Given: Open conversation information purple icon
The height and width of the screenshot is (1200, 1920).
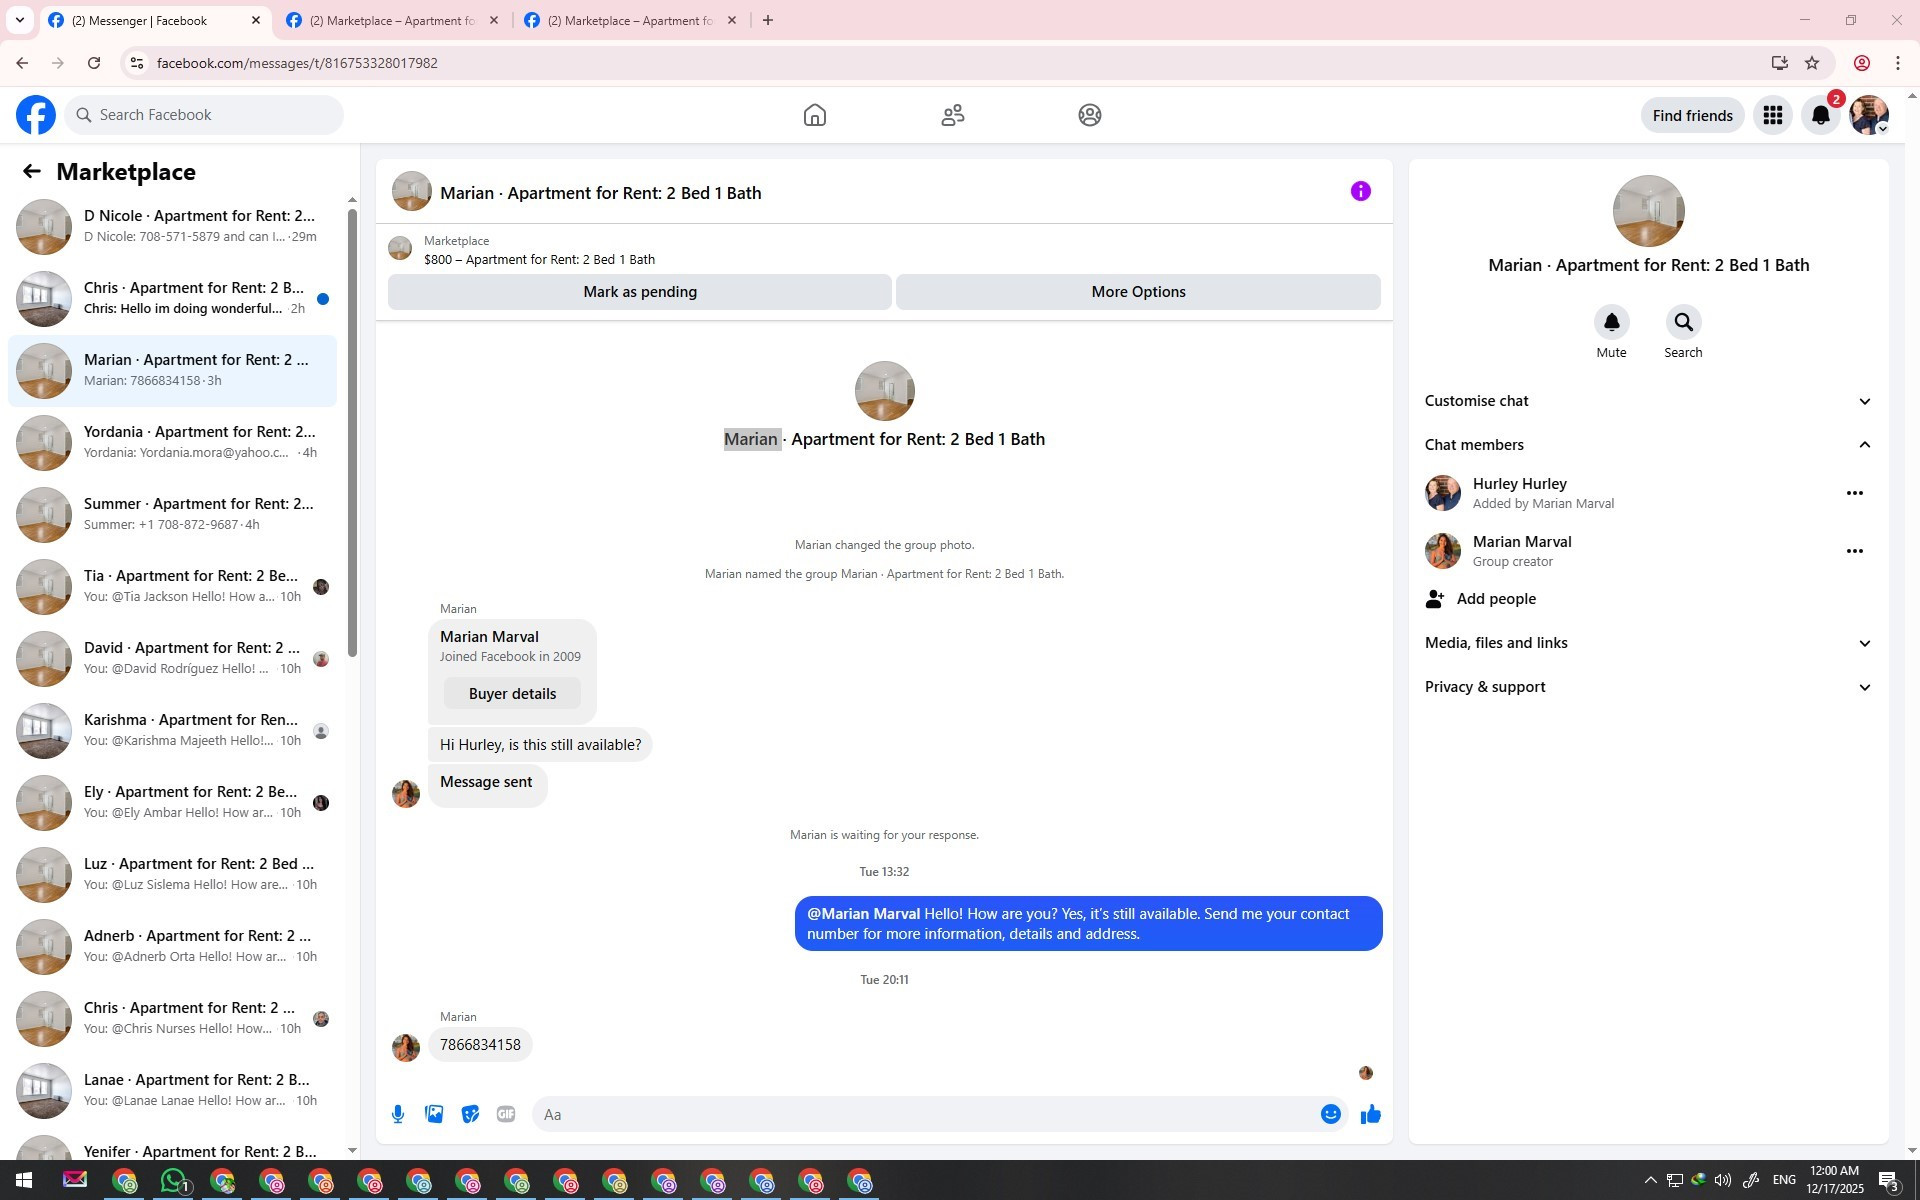Looking at the screenshot, I should (x=1360, y=191).
